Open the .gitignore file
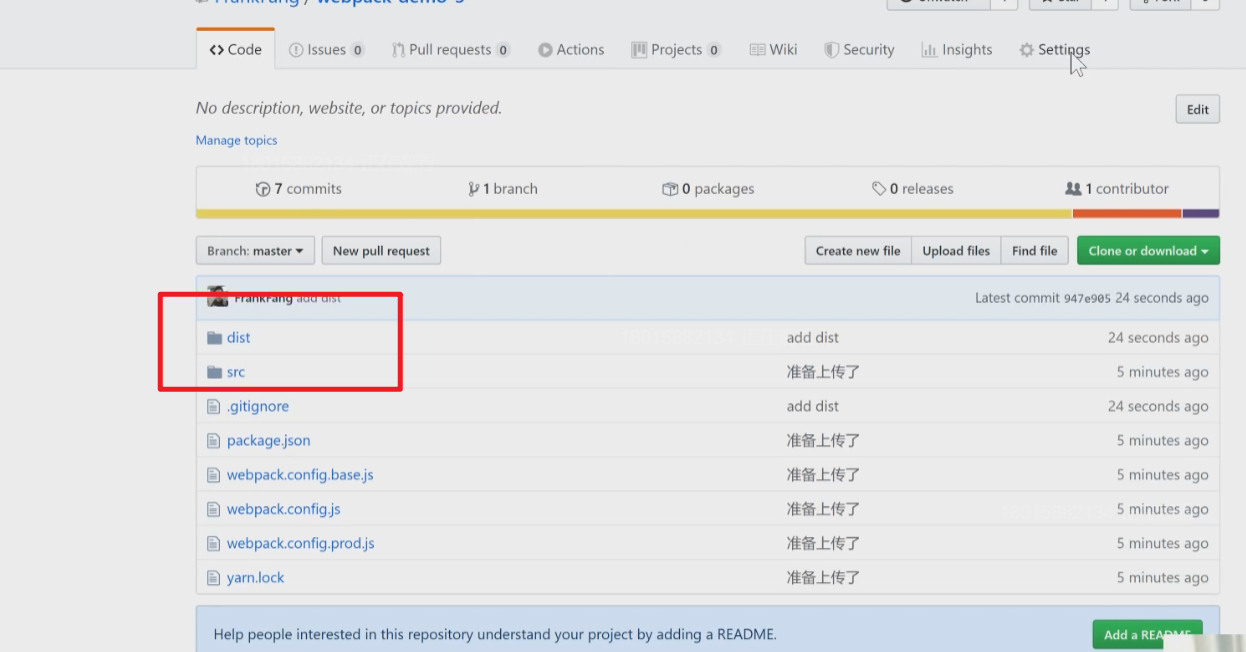Image resolution: width=1246 pixels, height=652 pixels. click(258, 407)
